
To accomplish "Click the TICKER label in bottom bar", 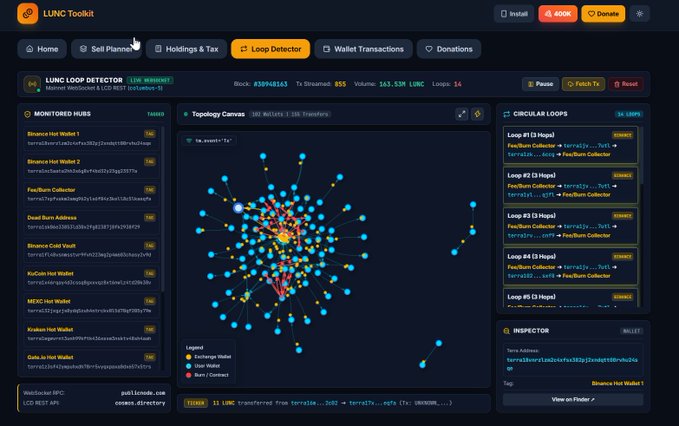I will 196,403.
